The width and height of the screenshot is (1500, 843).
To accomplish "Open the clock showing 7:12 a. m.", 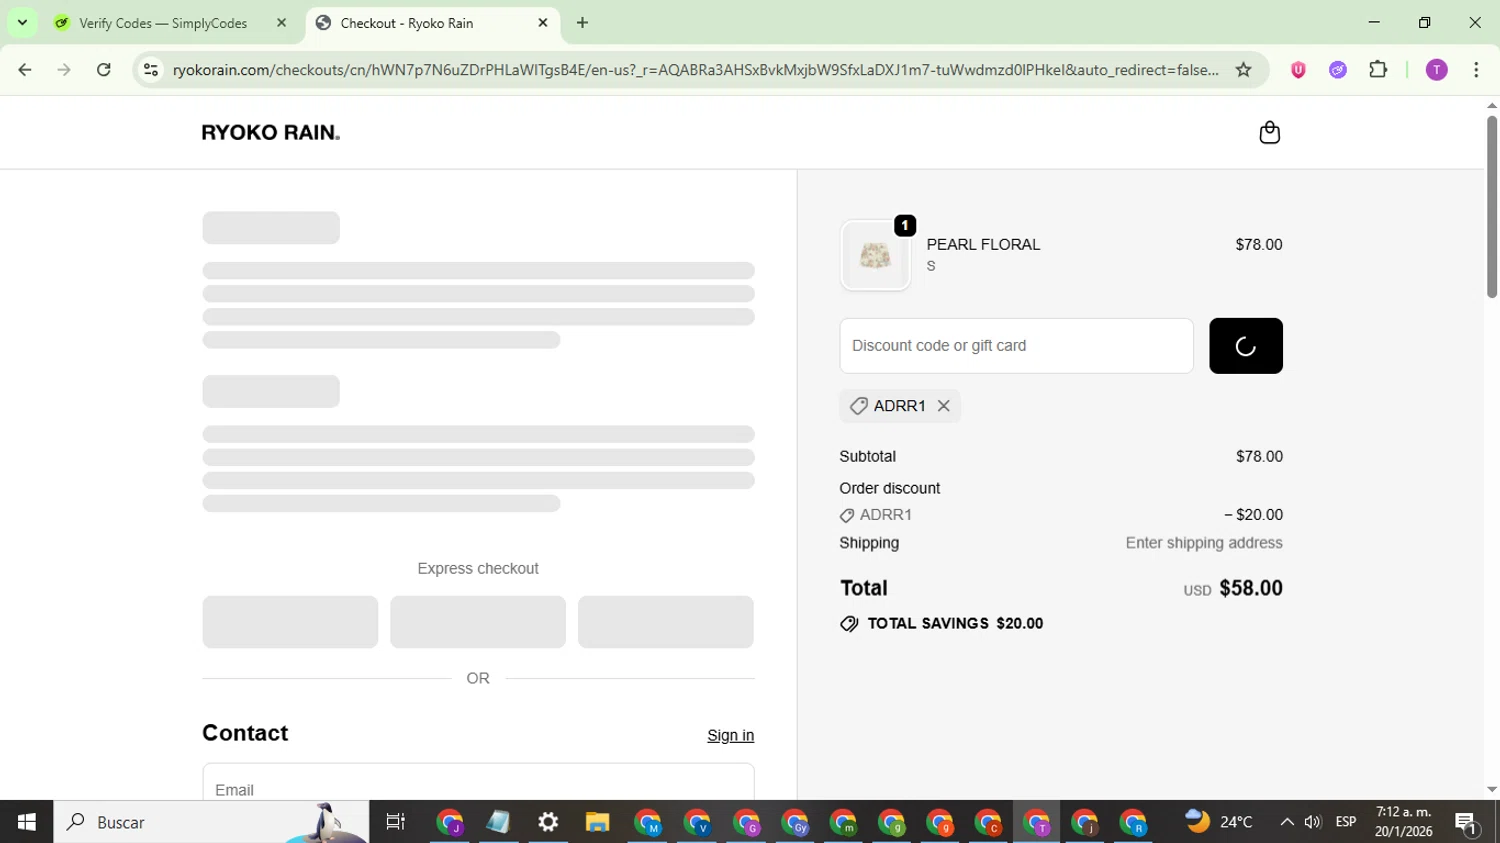I will 1404,822.
